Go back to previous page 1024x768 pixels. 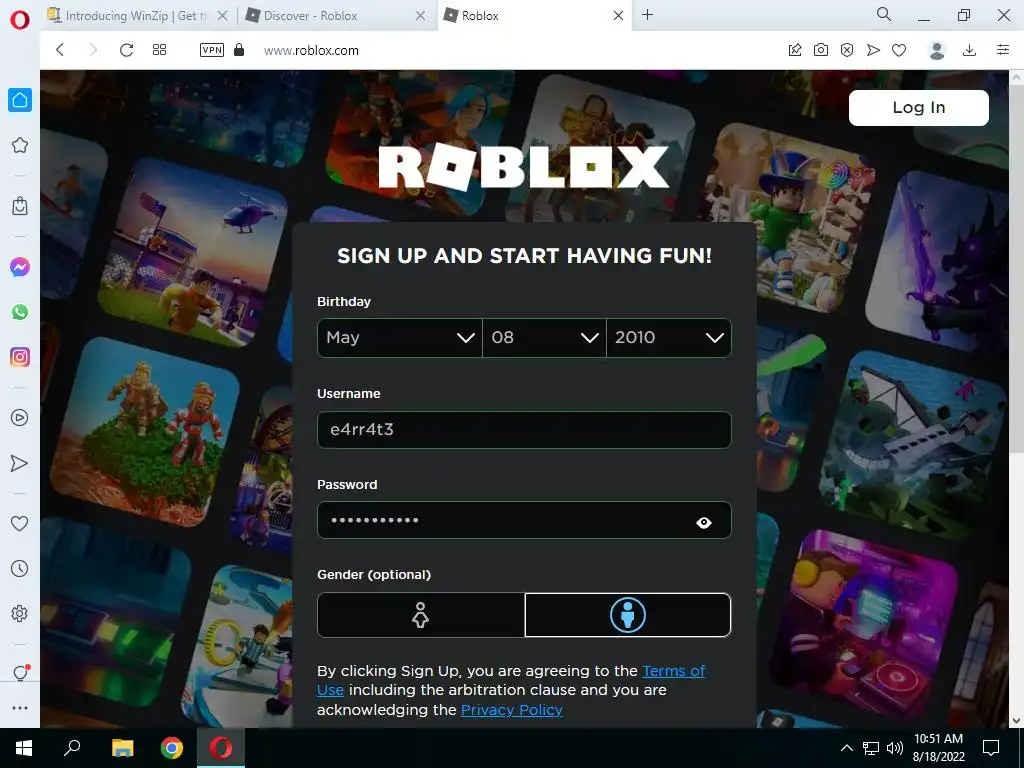pos(60,50)
